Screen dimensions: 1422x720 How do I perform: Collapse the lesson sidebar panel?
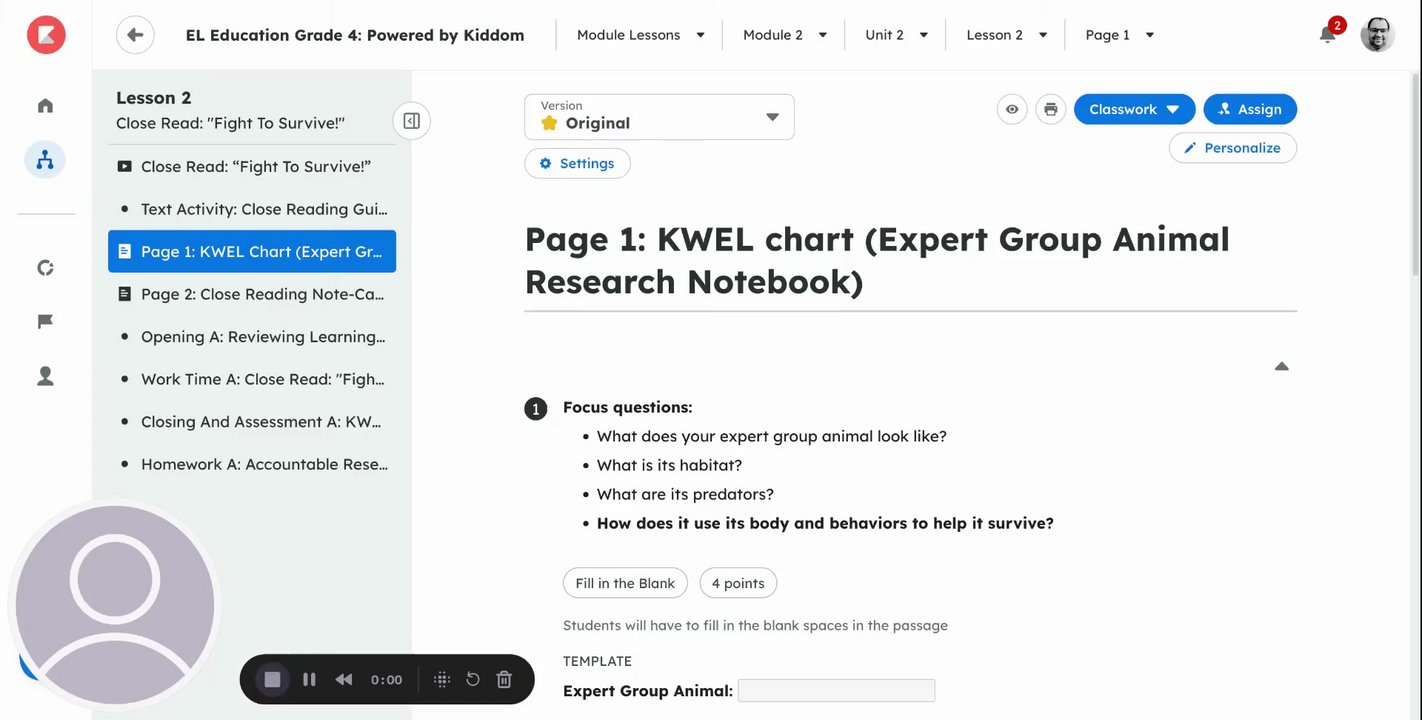click(x=411, y=121)
